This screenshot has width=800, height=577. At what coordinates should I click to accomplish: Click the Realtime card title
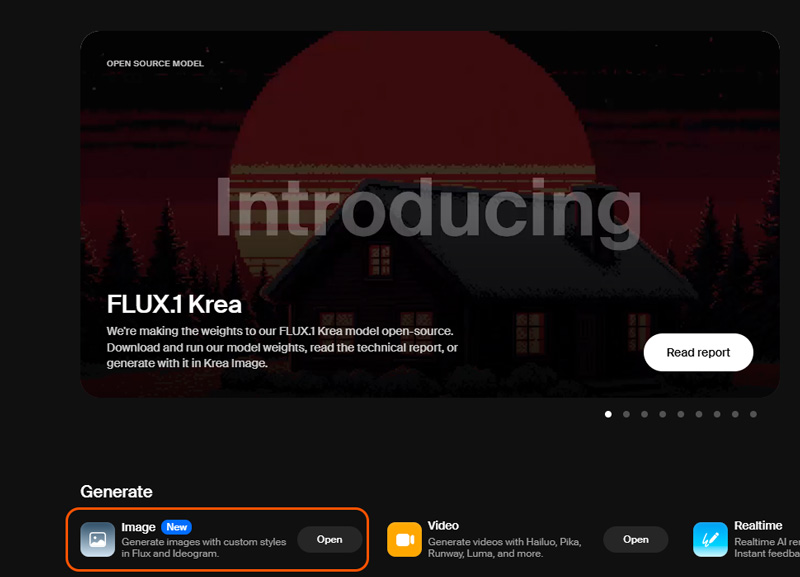[x=758, y=525]
